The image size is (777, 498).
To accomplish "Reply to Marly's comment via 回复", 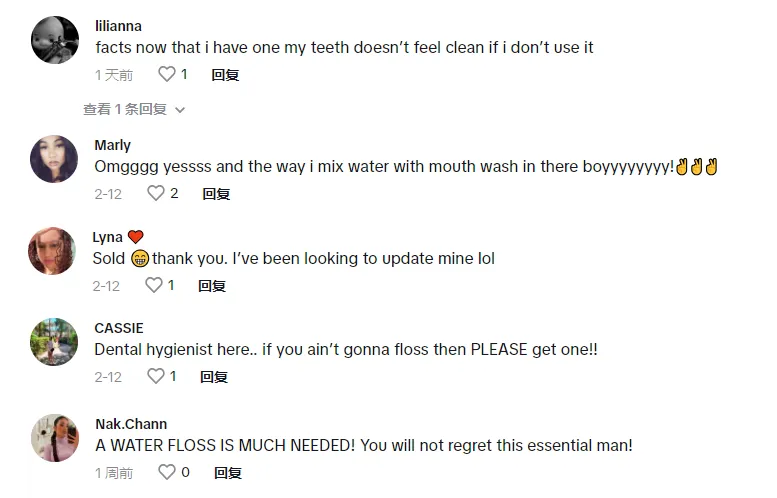I will tap(216, 194).
